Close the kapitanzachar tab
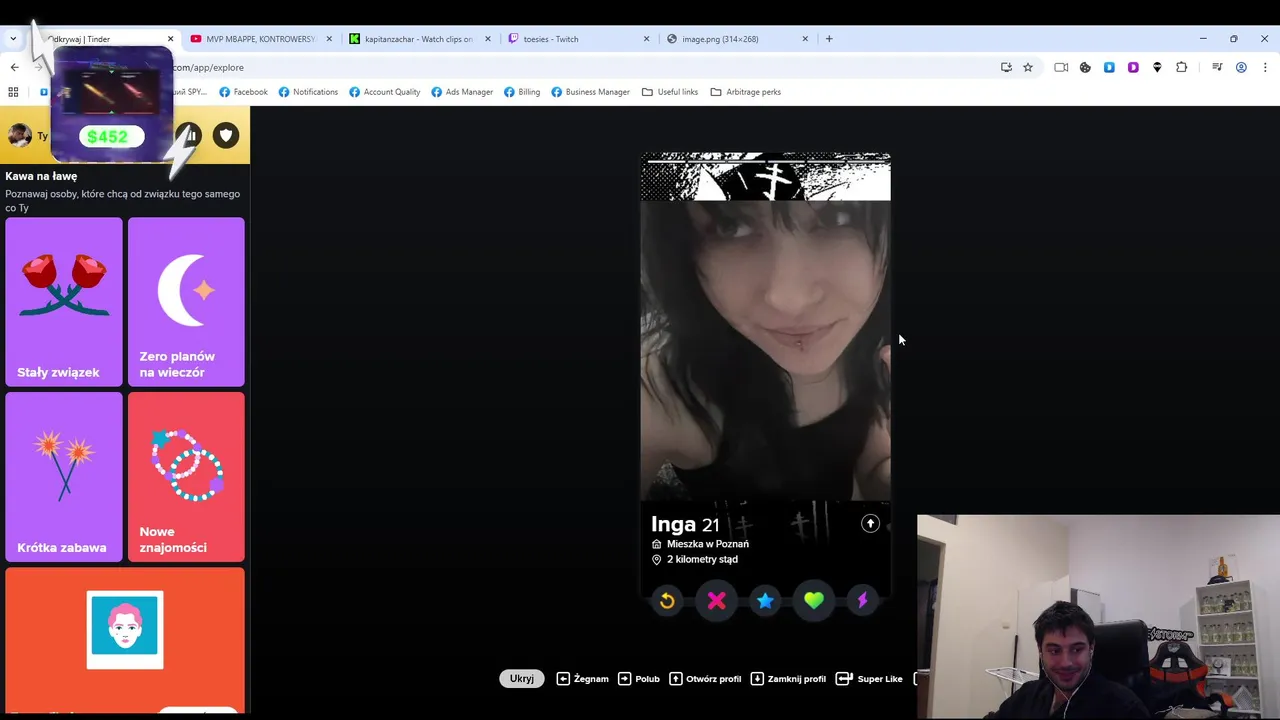 [488, 39]
